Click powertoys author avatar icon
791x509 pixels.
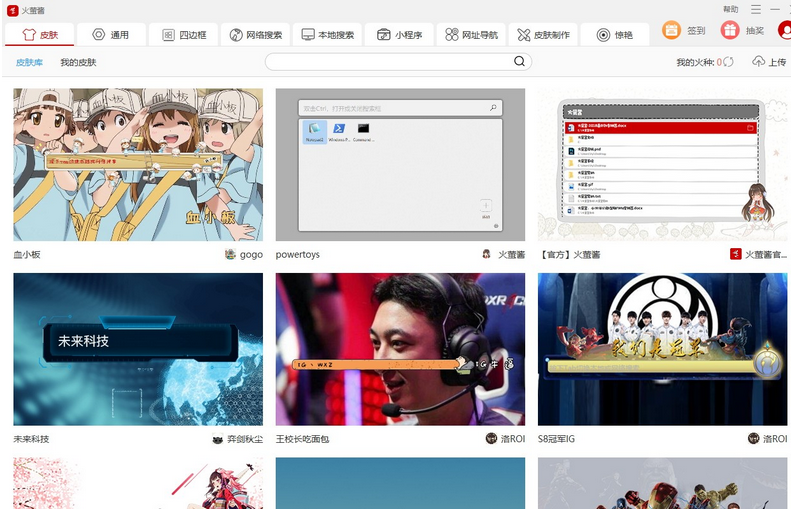pos(486,254)
